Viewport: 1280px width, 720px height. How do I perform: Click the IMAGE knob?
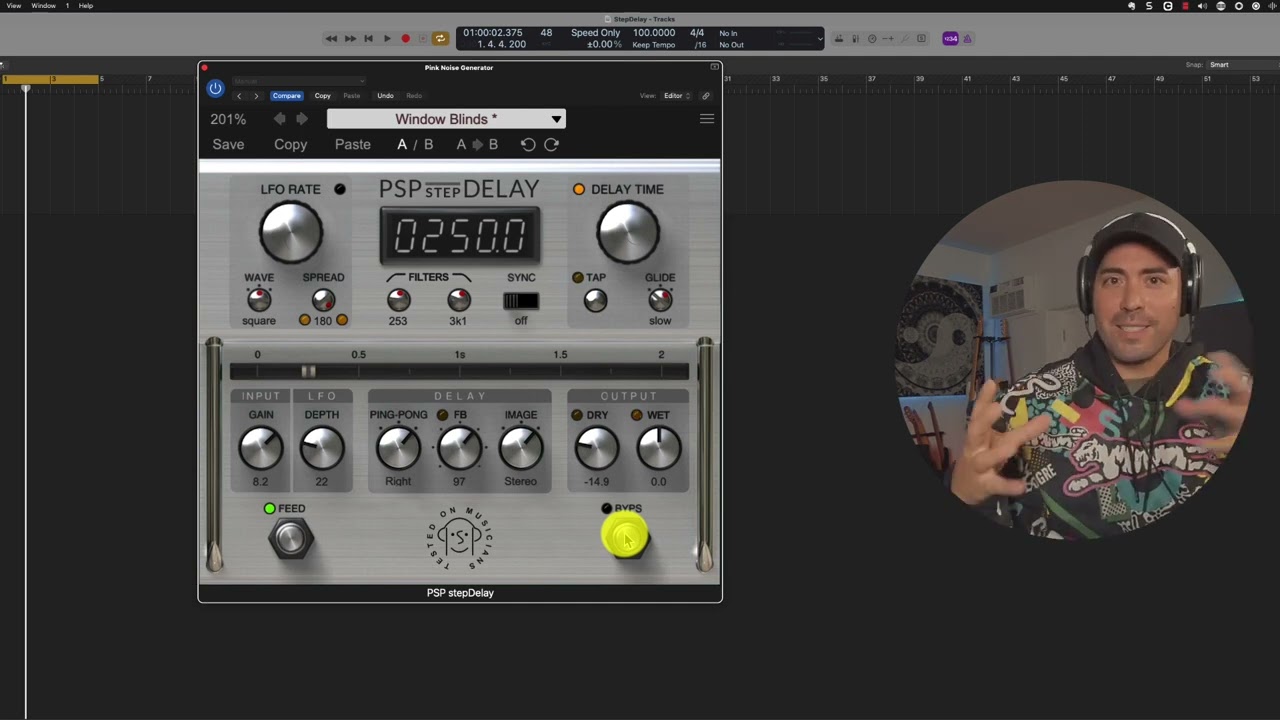(x=521, y=449)
